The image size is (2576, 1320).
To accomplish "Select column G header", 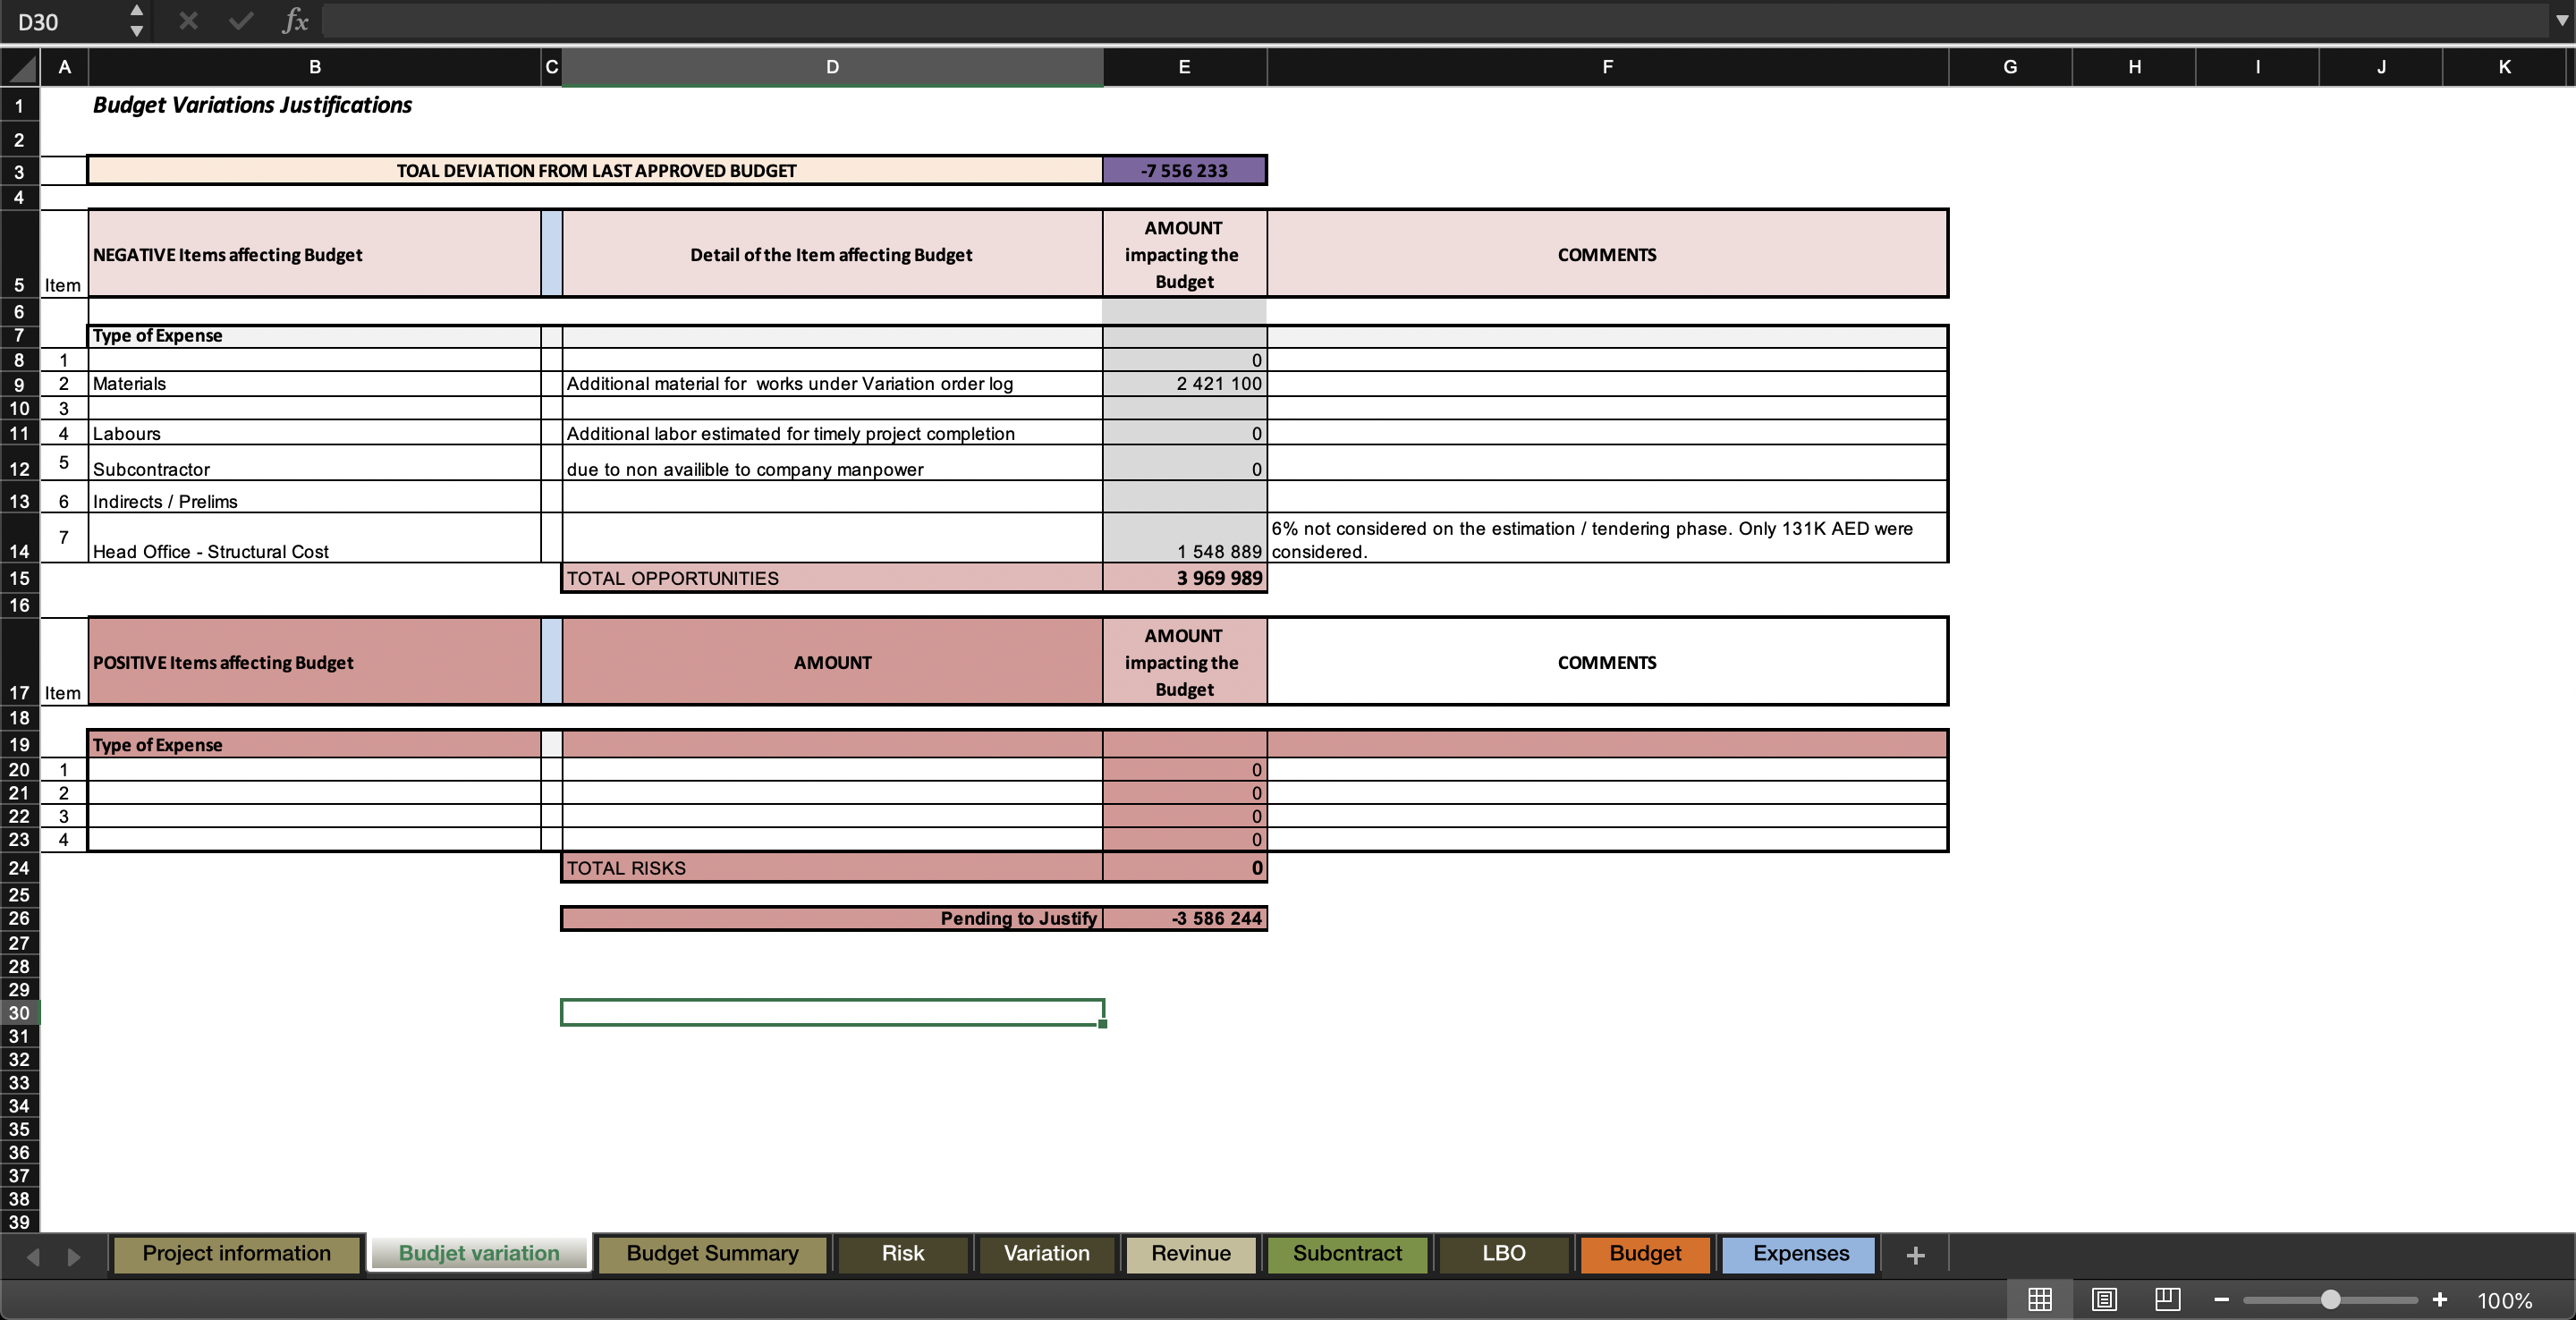I will pos(2010,67).
